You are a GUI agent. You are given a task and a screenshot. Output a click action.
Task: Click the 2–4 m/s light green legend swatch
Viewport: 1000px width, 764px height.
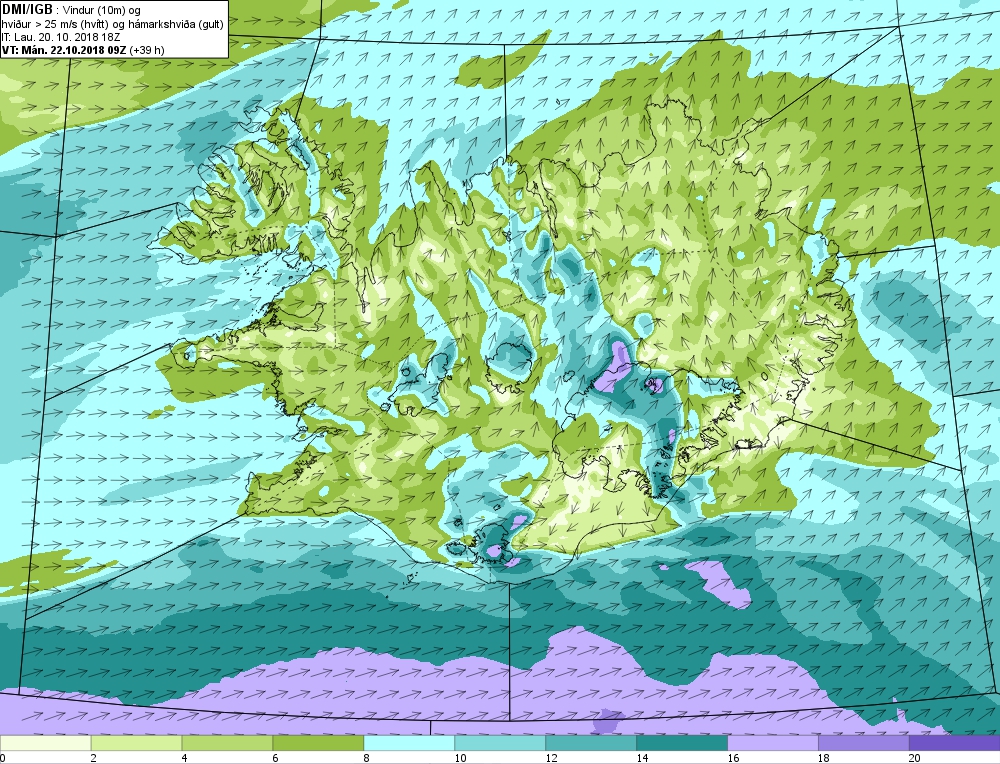coord(136,743)
